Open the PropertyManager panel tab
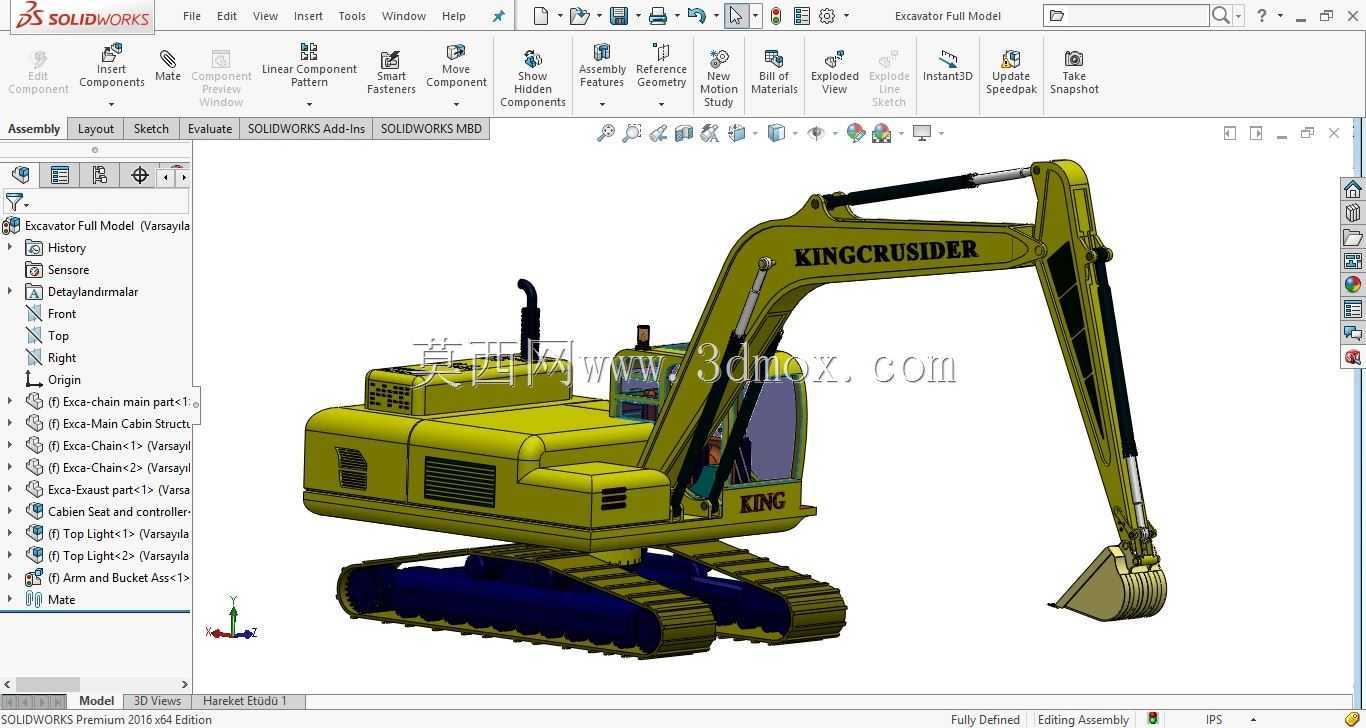This screenshot has width=1366, height=728. pyautogui.click(x=60, y=176)
